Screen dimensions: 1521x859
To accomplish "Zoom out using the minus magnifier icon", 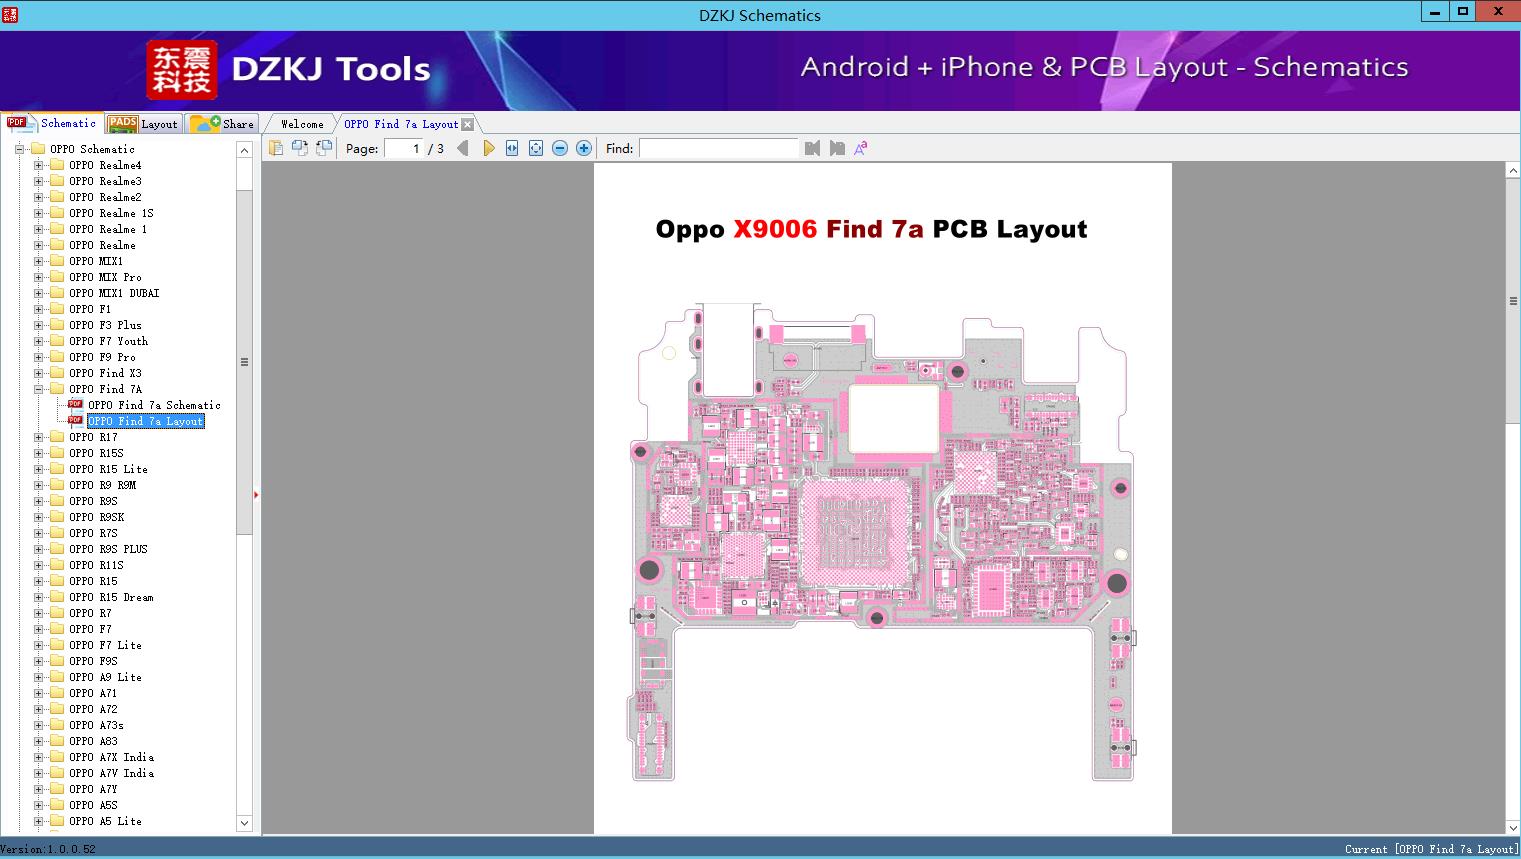I will coord(560,147).
